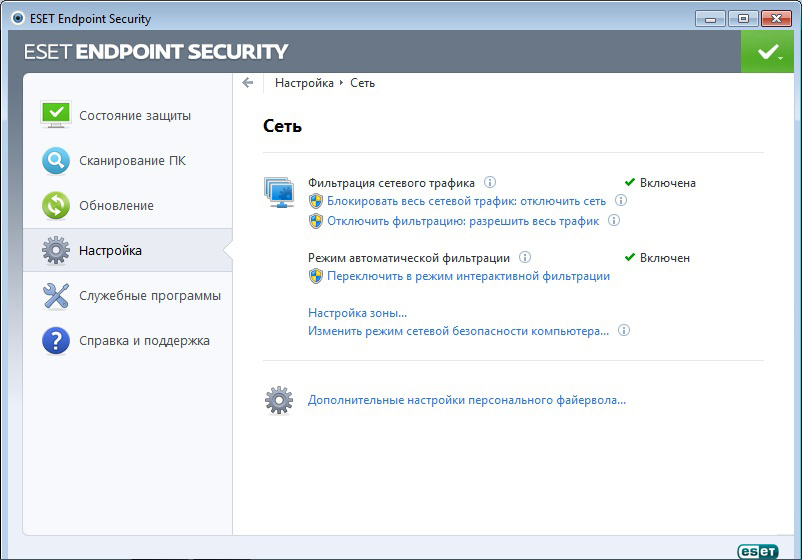Viewport: 802px width, 560px height.
Task: Click info icon next to Фильтрация сетевого трафика
Action: tap(490, 183)
